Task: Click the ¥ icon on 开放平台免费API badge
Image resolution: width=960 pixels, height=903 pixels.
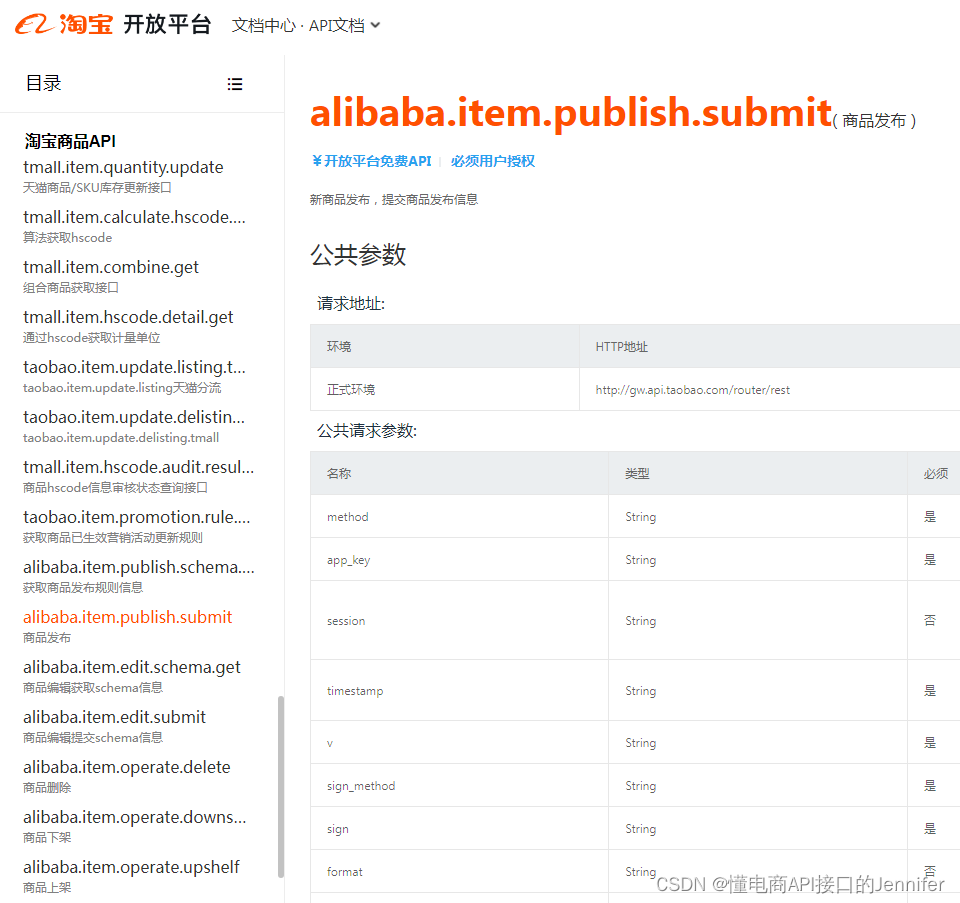Action: 320,161
